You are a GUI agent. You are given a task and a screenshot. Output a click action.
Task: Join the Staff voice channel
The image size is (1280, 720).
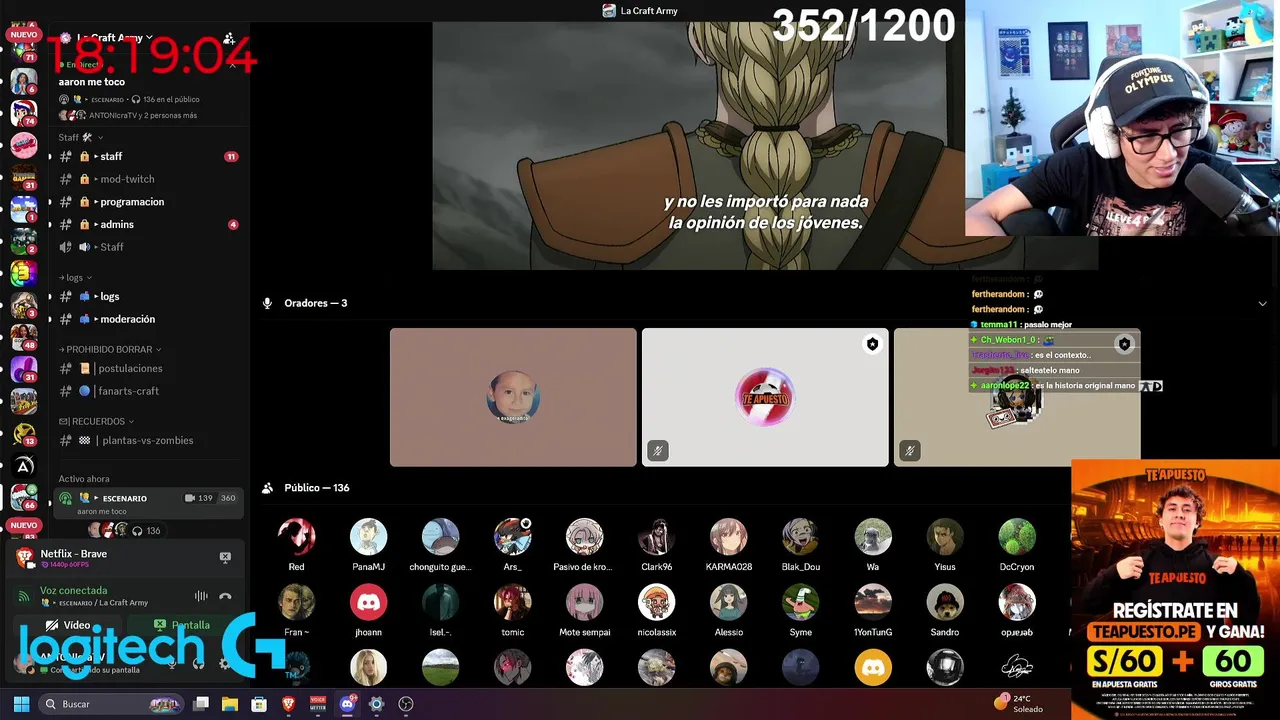(x=148, y=247)
